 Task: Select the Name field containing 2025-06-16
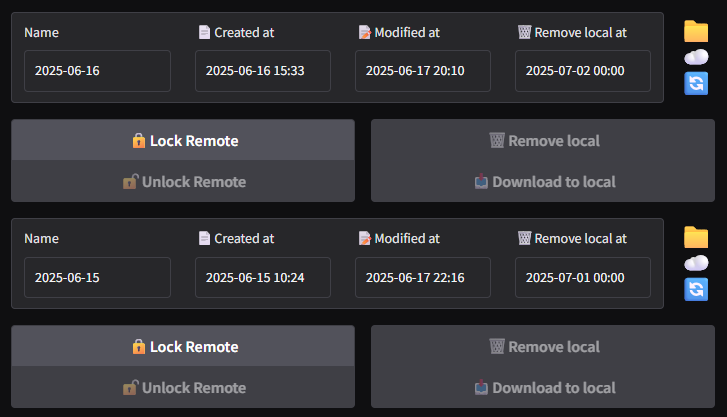(97, 71)
